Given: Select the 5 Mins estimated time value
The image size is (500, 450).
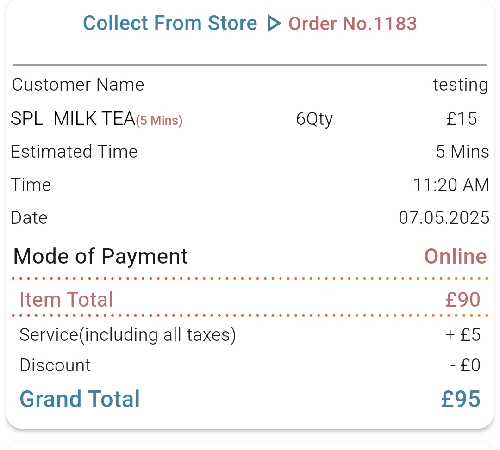Looking at the screenshot, I should click(x=462, y=152).
